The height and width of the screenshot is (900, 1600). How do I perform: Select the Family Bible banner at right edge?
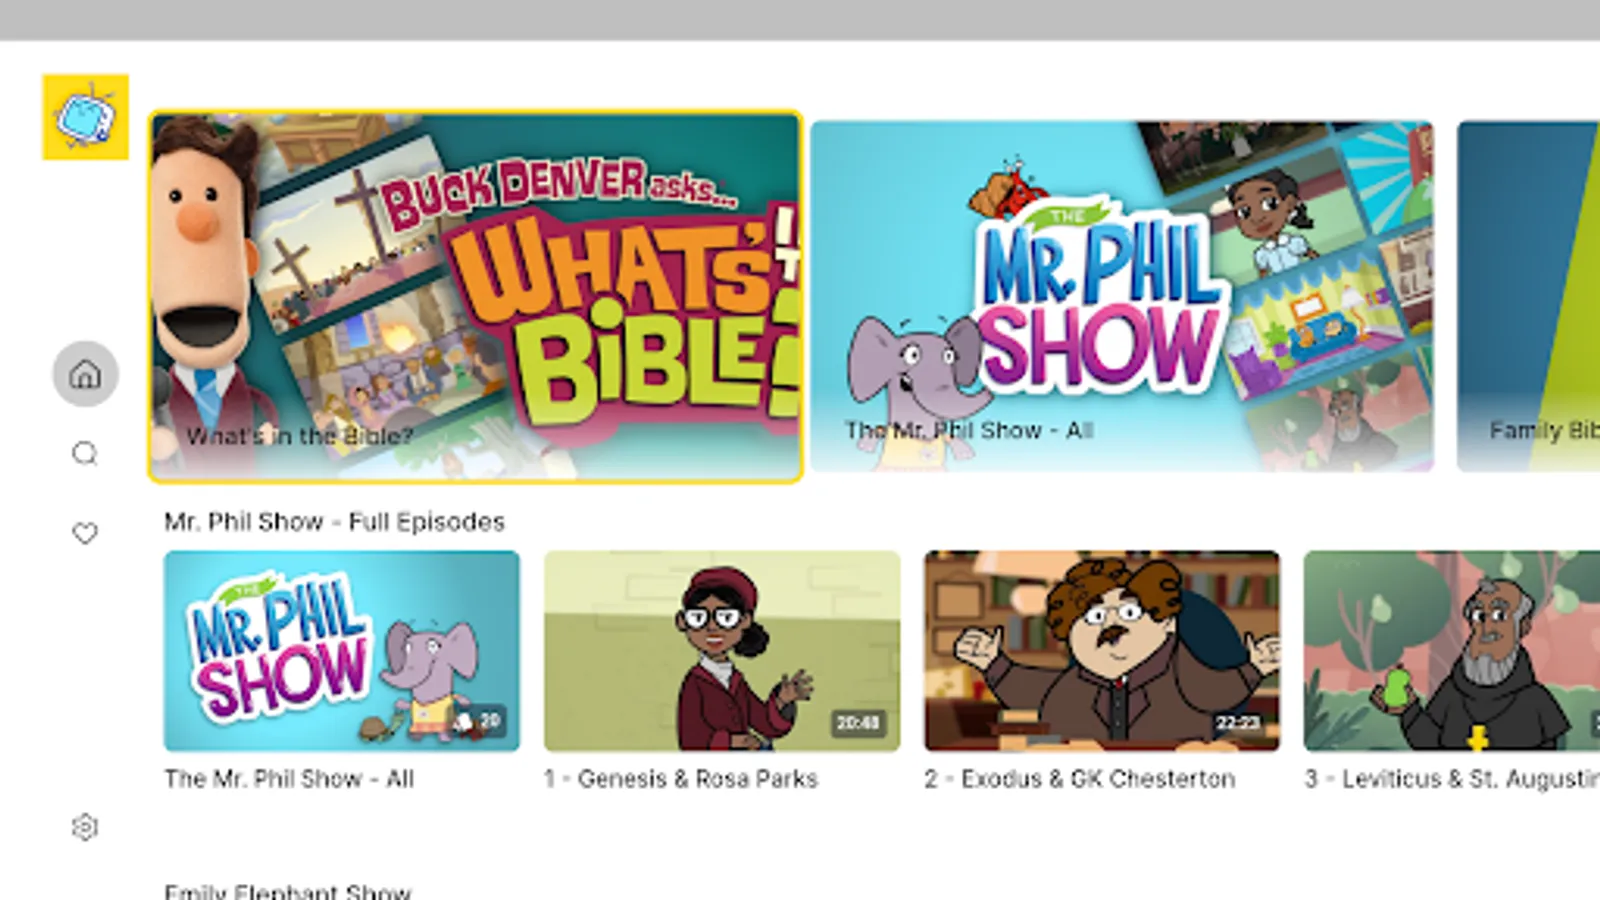(x=1528, y=297)
